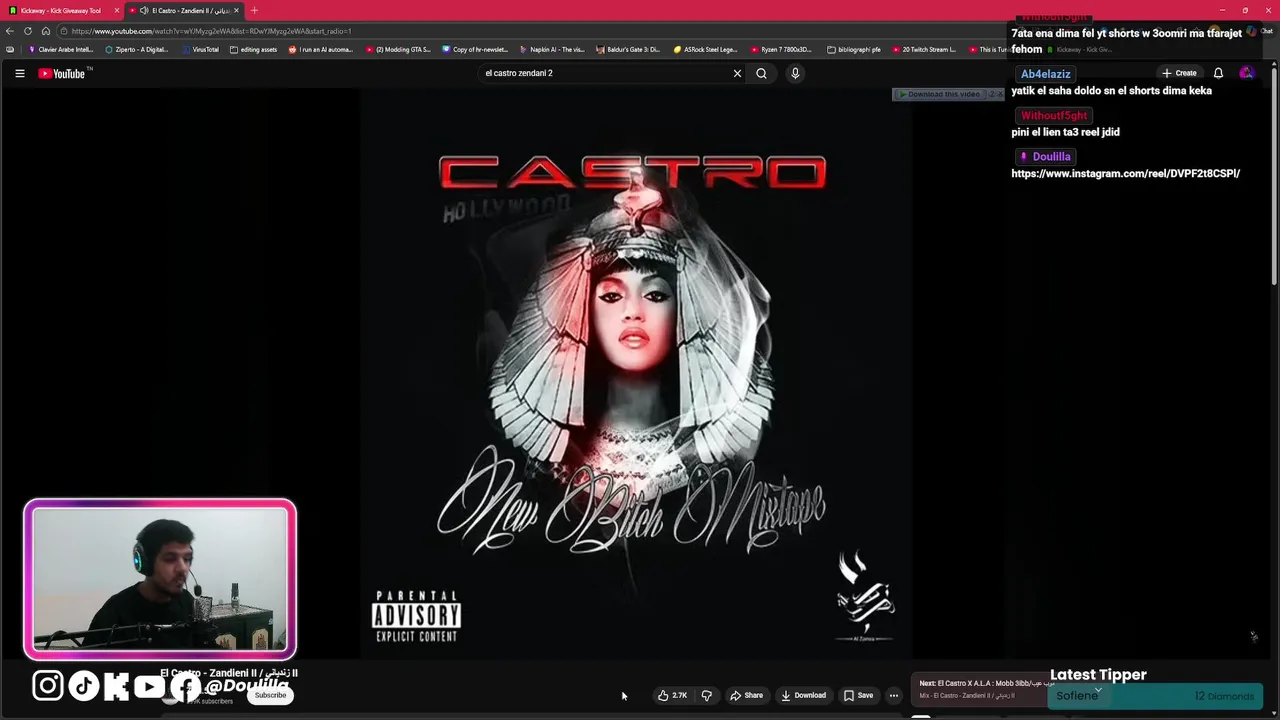Run search with magnifying glass button

click(x=761, y=73)
